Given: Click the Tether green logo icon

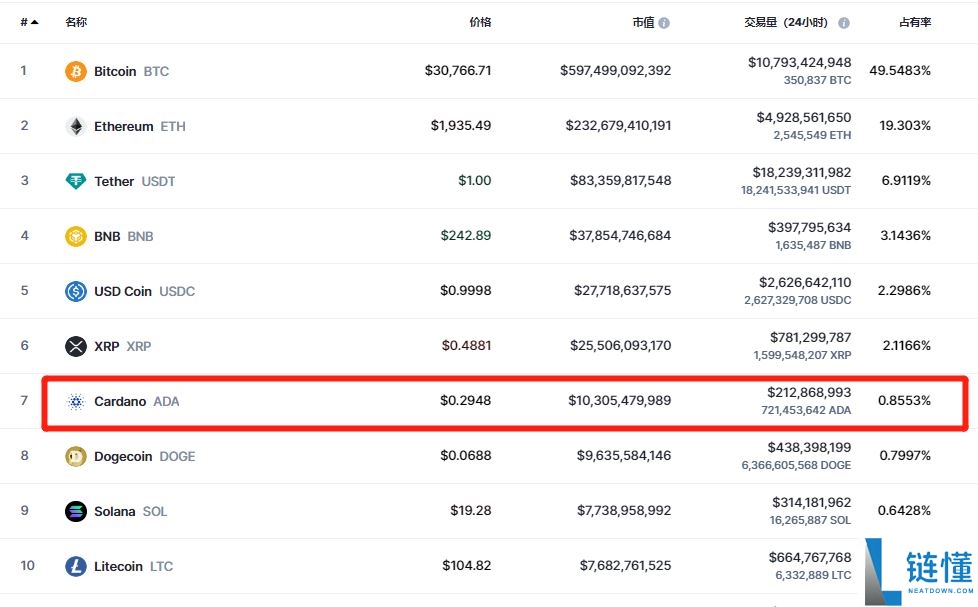Looking at the screenshot, I should pos(75,181).
